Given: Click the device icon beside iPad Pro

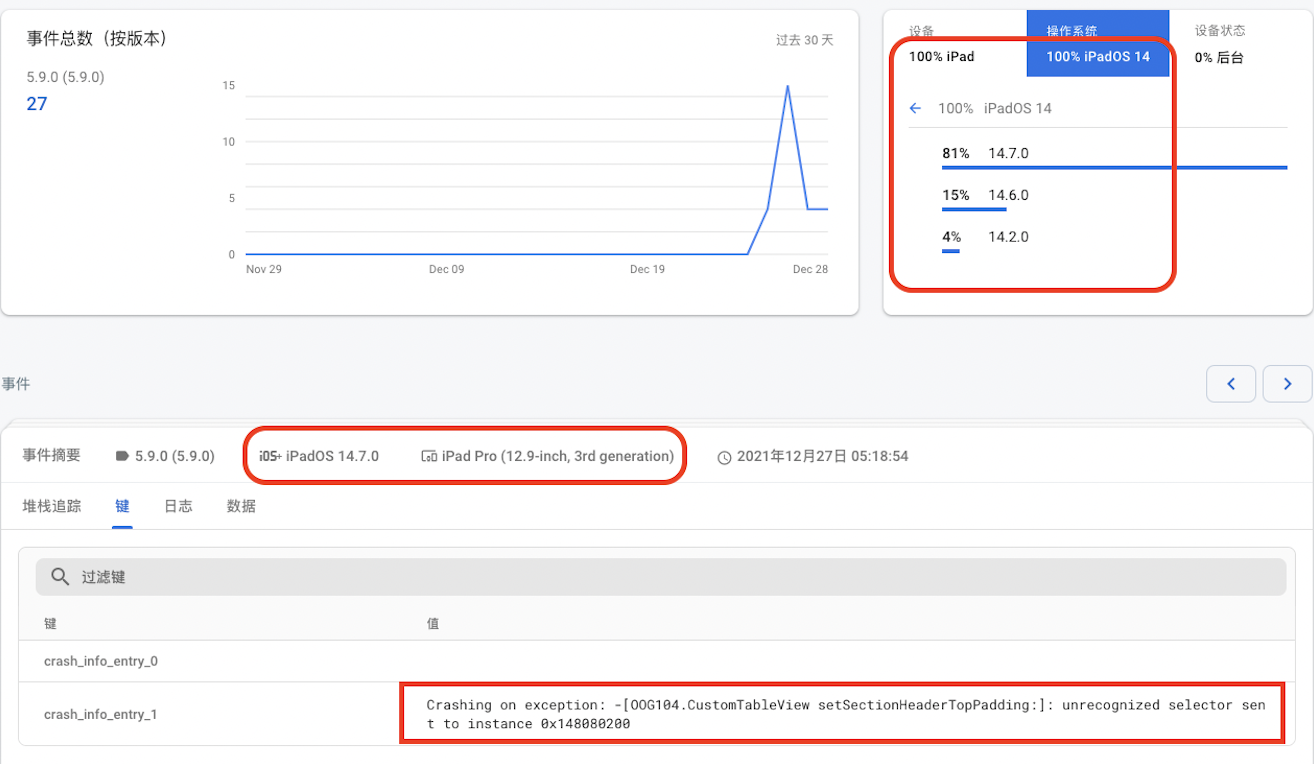Looking at the screenshot, I should 429,456.
